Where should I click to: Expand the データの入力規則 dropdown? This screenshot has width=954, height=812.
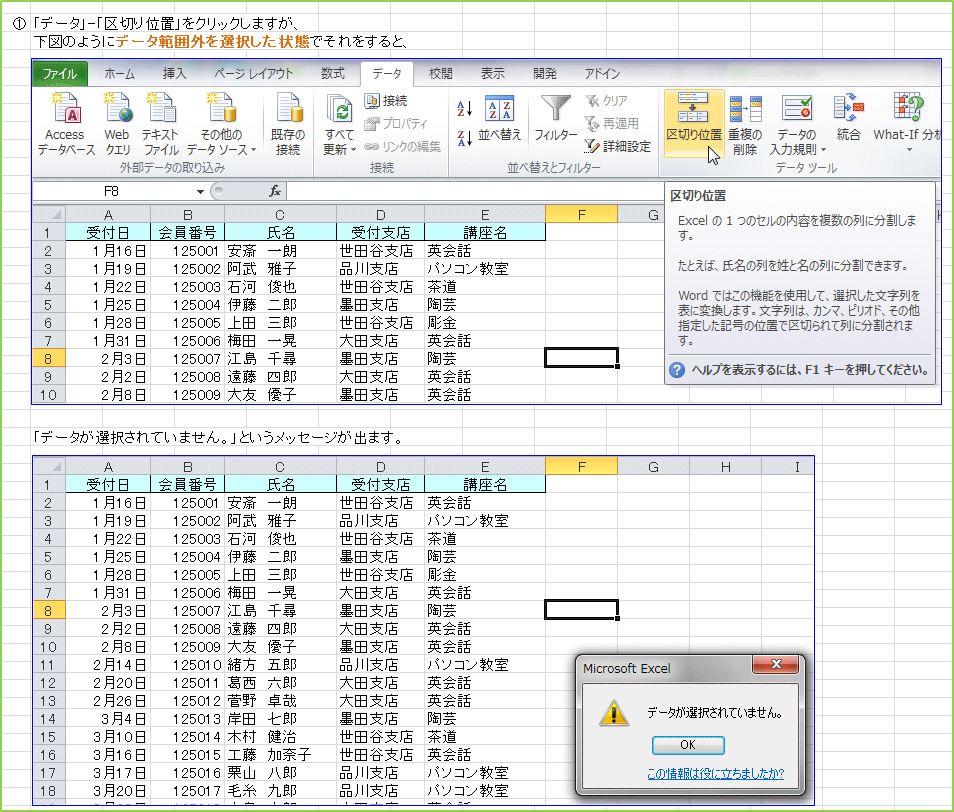(x=823, y=150)
